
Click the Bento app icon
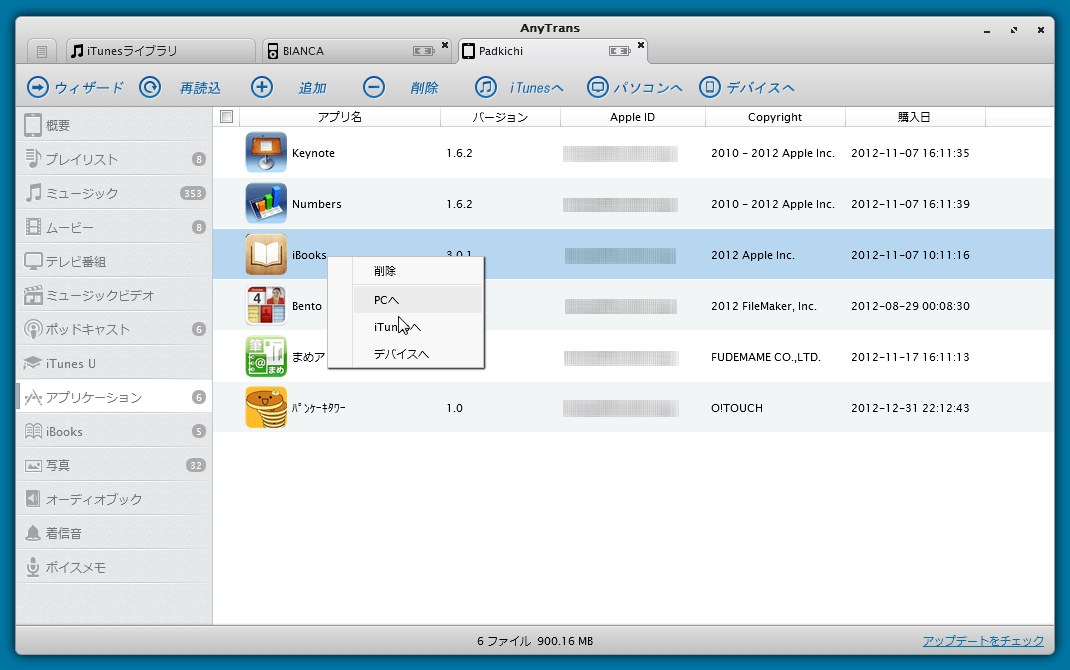pos(266,305)
